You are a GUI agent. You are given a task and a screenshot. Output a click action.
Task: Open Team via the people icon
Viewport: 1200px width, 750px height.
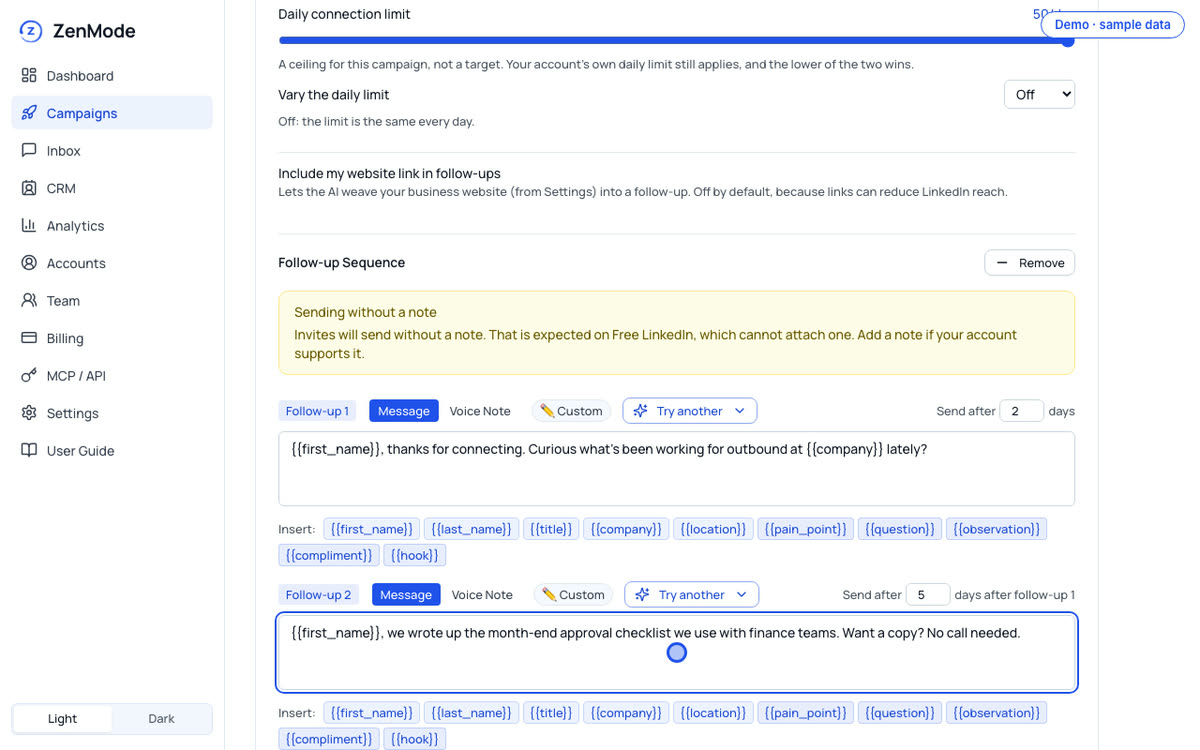click(29, 301)
